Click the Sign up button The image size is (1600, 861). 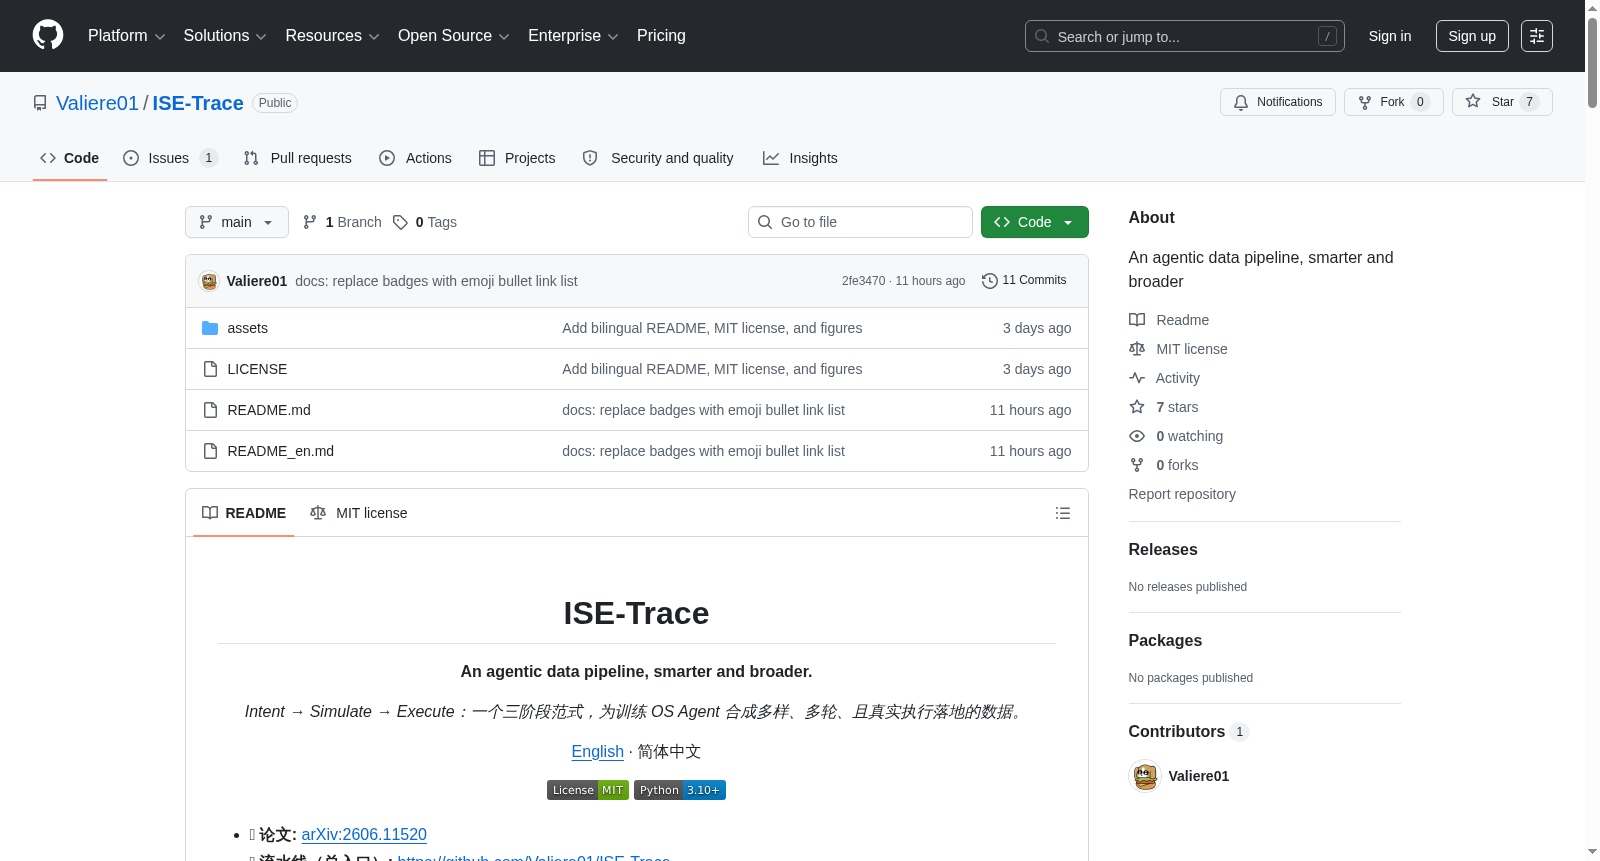[x=1472, y=36]
